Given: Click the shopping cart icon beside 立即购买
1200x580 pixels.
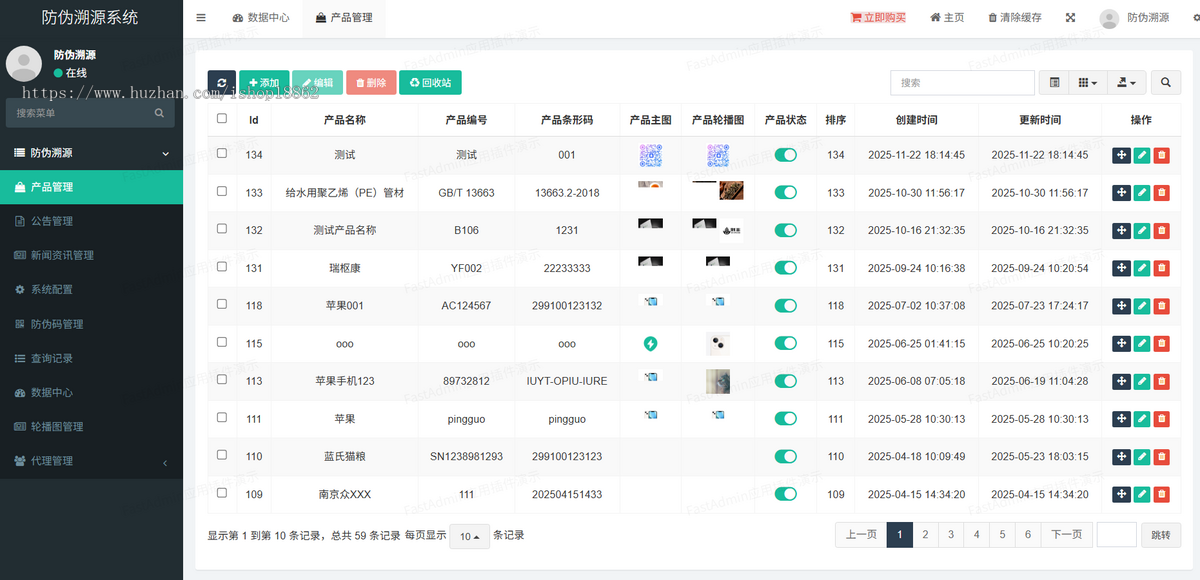Looking at the screenshot, I should [857, 17].
